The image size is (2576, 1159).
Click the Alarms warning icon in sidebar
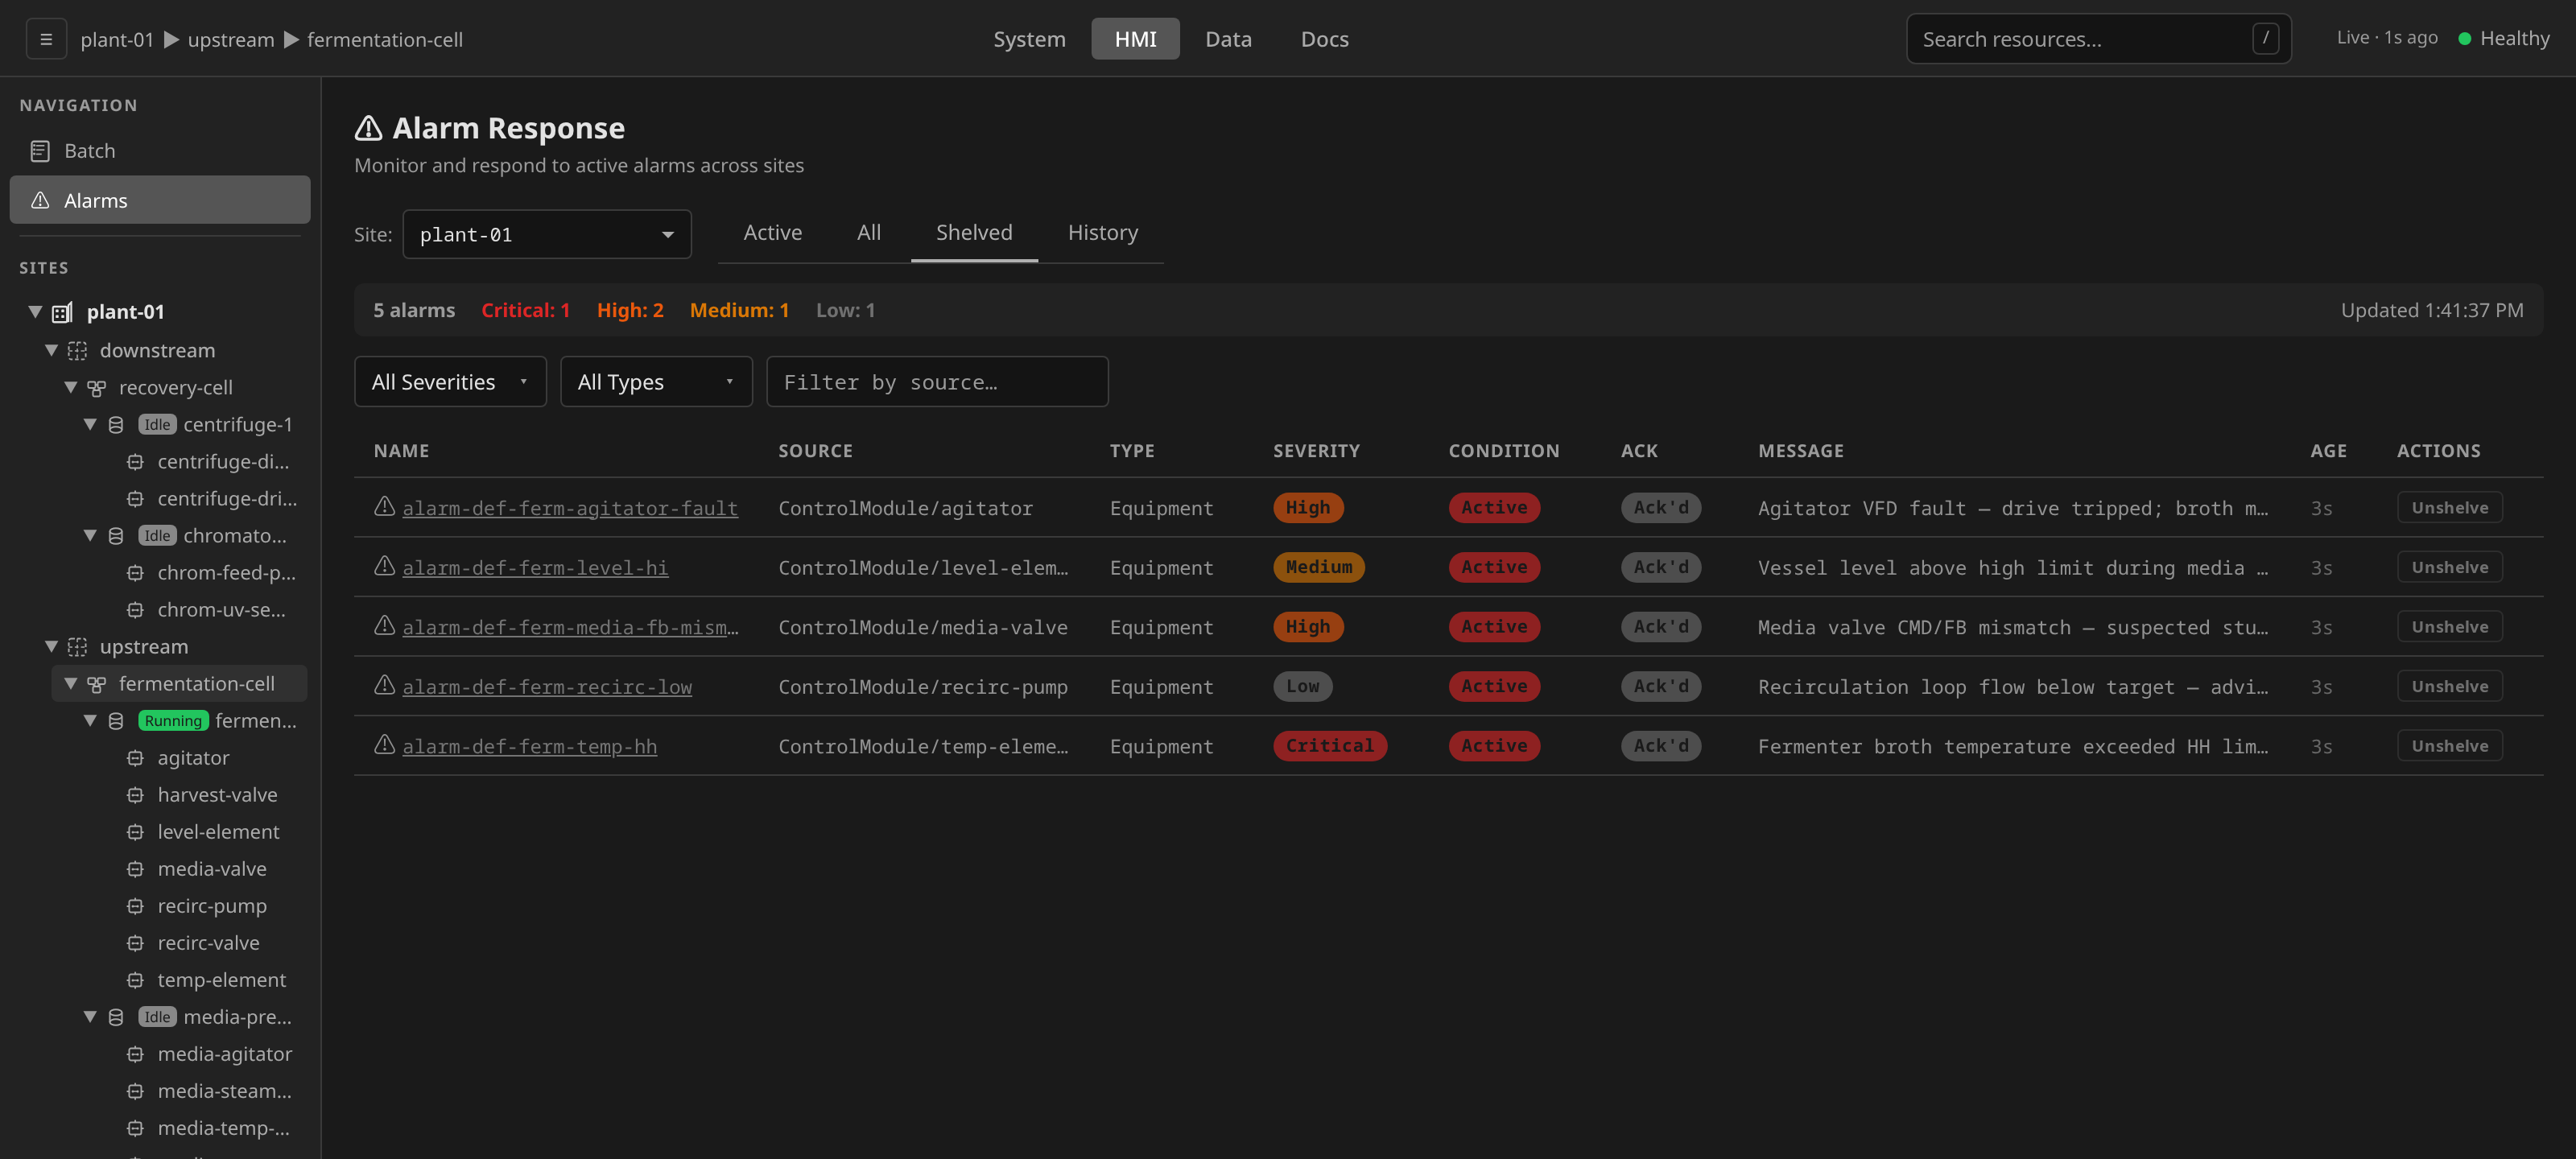click(x=40, y=200)
